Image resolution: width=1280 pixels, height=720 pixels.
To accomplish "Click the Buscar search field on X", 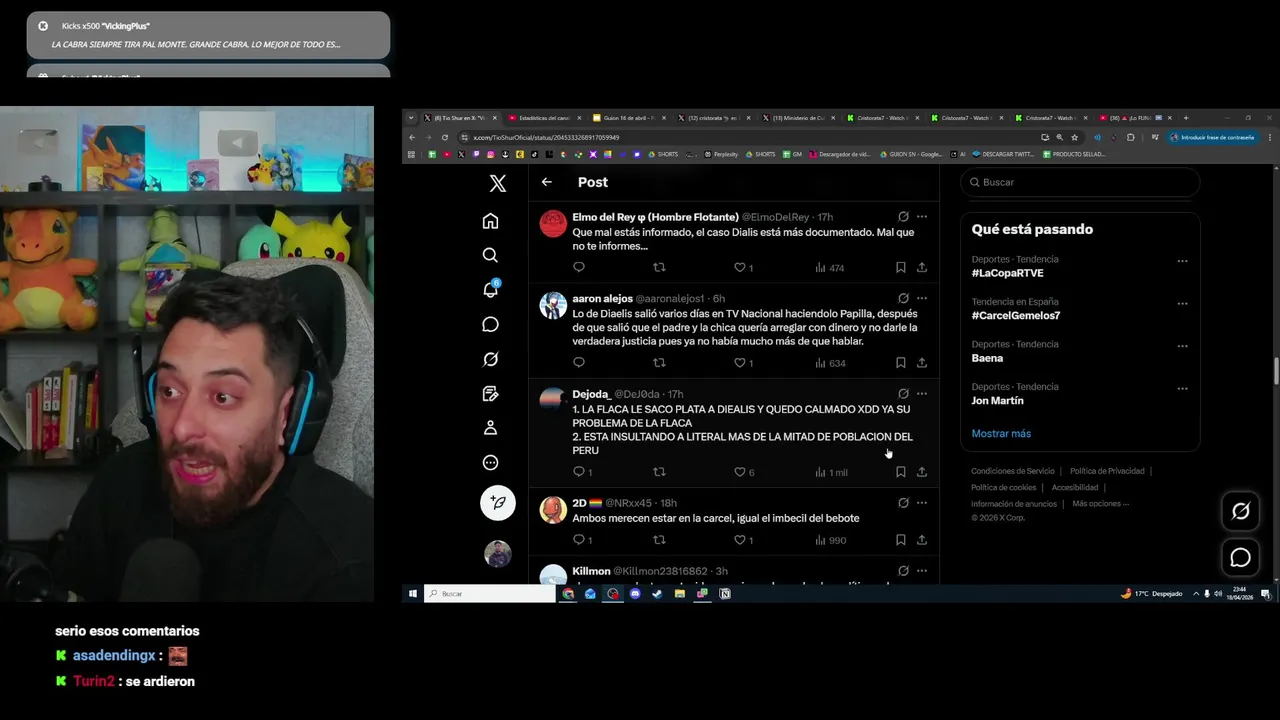I will 1080,182.
